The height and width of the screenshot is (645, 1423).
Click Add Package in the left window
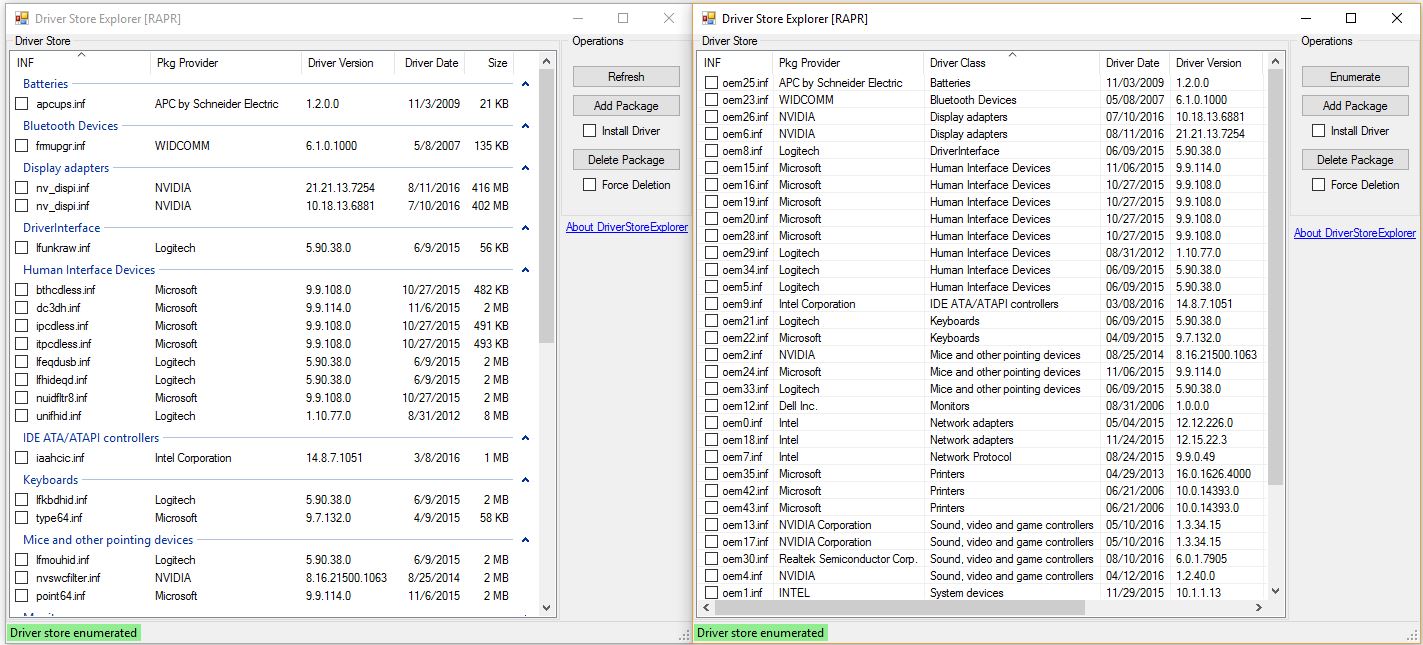point(626,106)
